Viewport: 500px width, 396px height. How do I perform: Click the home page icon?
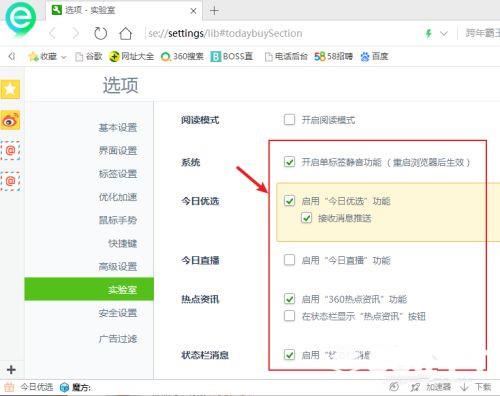click(126, 33)
